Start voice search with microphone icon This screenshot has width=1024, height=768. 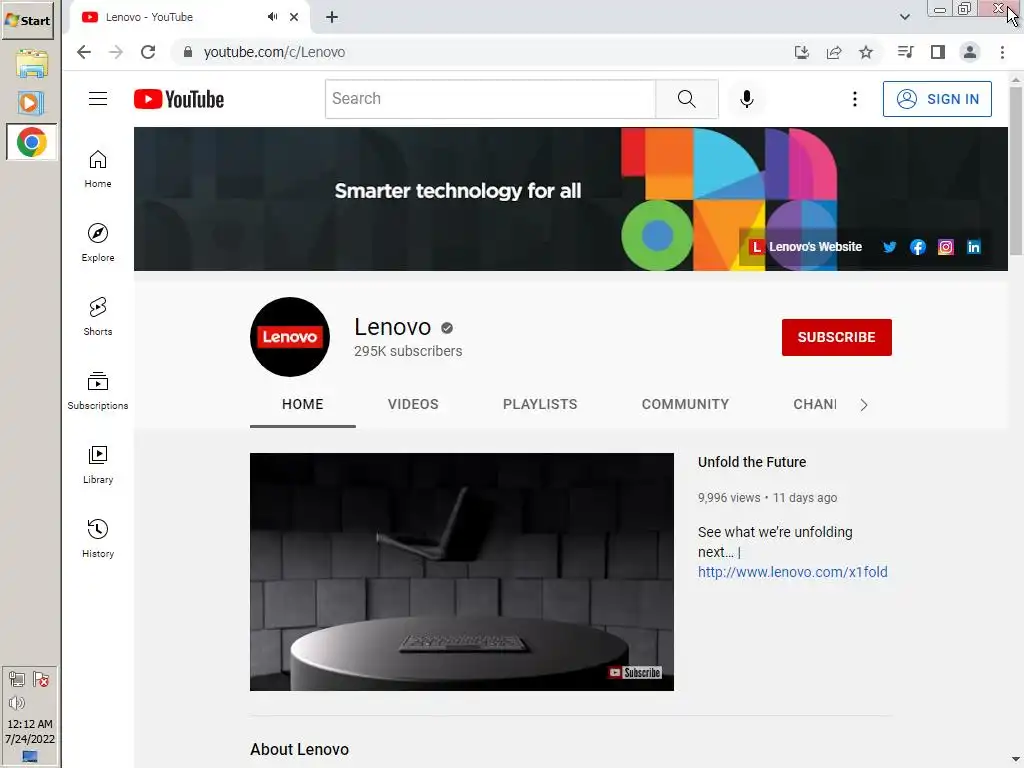[746, 99]
